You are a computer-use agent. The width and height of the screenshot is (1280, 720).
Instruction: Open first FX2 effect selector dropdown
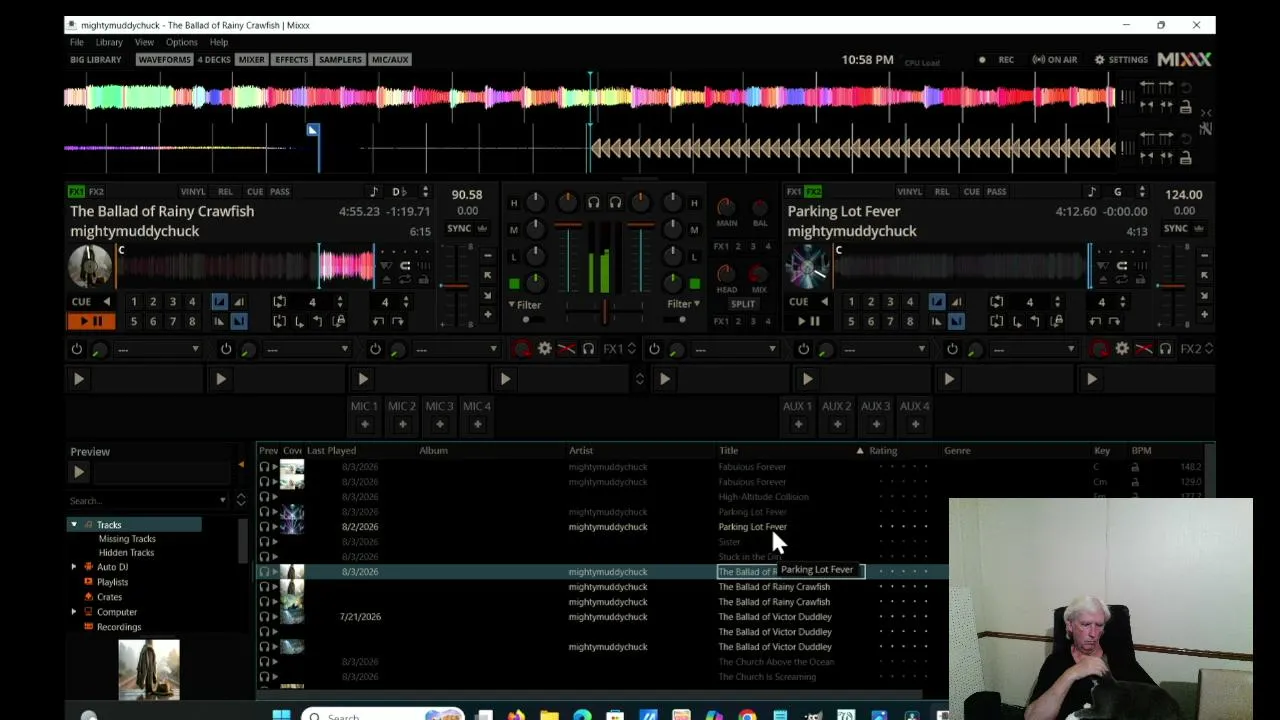pos(737,349)
